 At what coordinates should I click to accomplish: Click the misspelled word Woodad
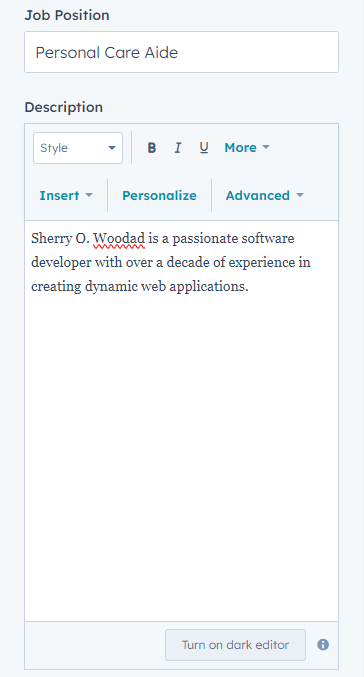click(x=119, y=239)
